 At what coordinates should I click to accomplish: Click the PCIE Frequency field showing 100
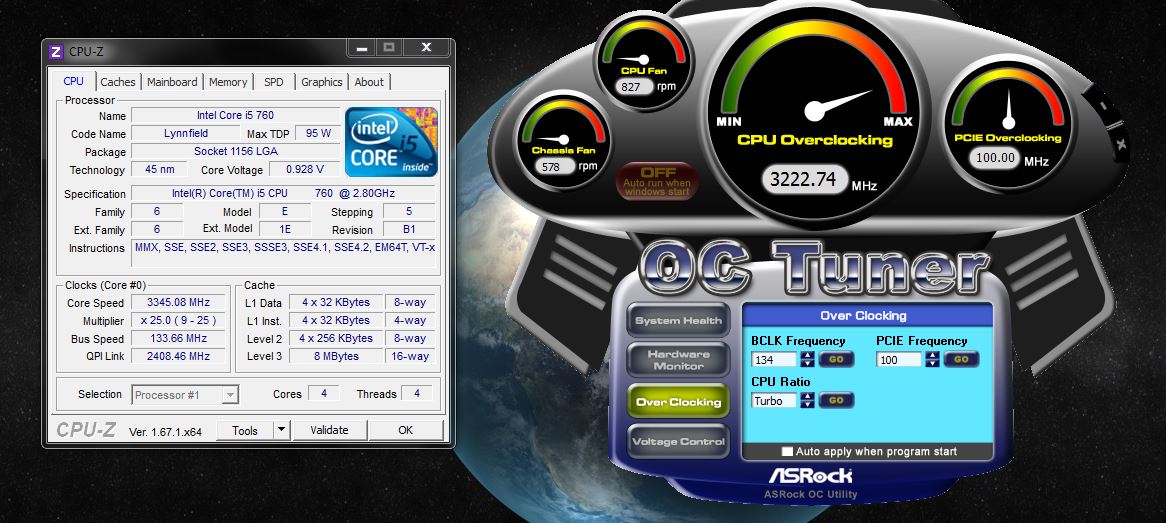(x=899, y=359)
